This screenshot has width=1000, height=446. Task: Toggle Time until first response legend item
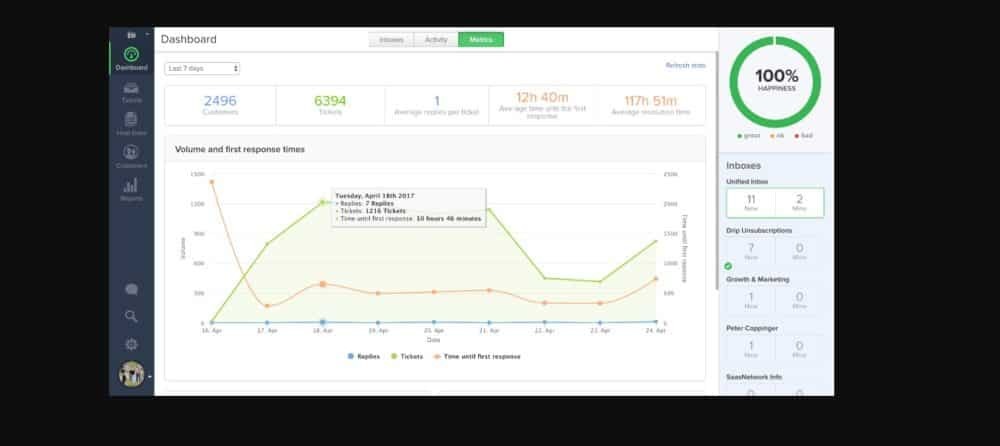[480, 356]
